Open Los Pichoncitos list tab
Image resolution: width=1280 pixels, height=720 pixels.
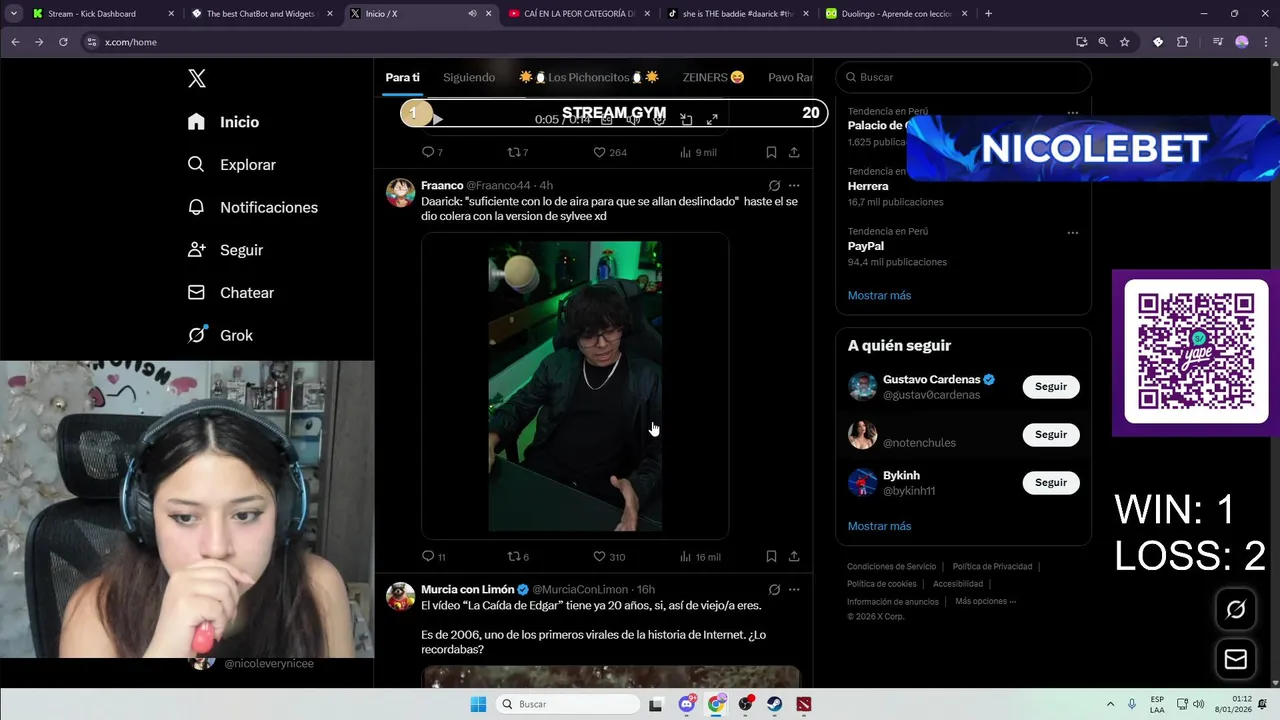point(589,77)
